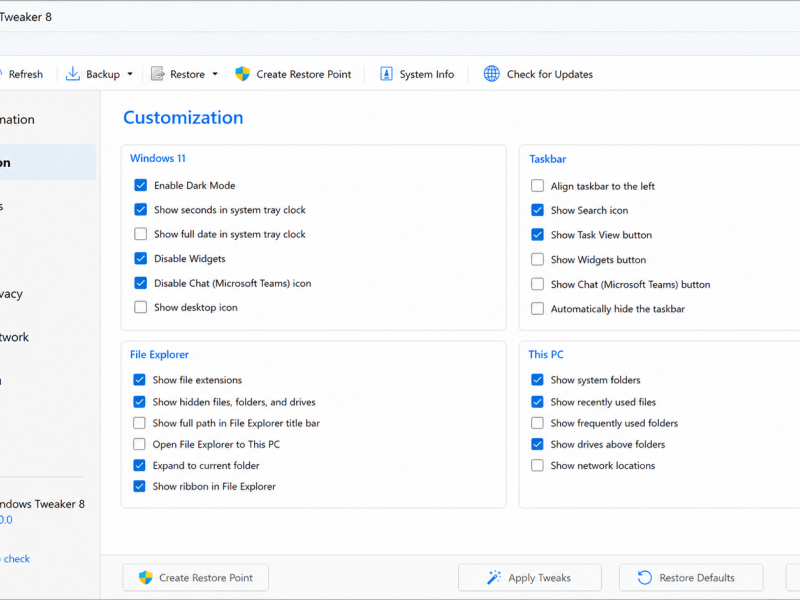Click the 'check' link in the sidebar
Viewport: 800px width, 600px height.
point(17,559)
